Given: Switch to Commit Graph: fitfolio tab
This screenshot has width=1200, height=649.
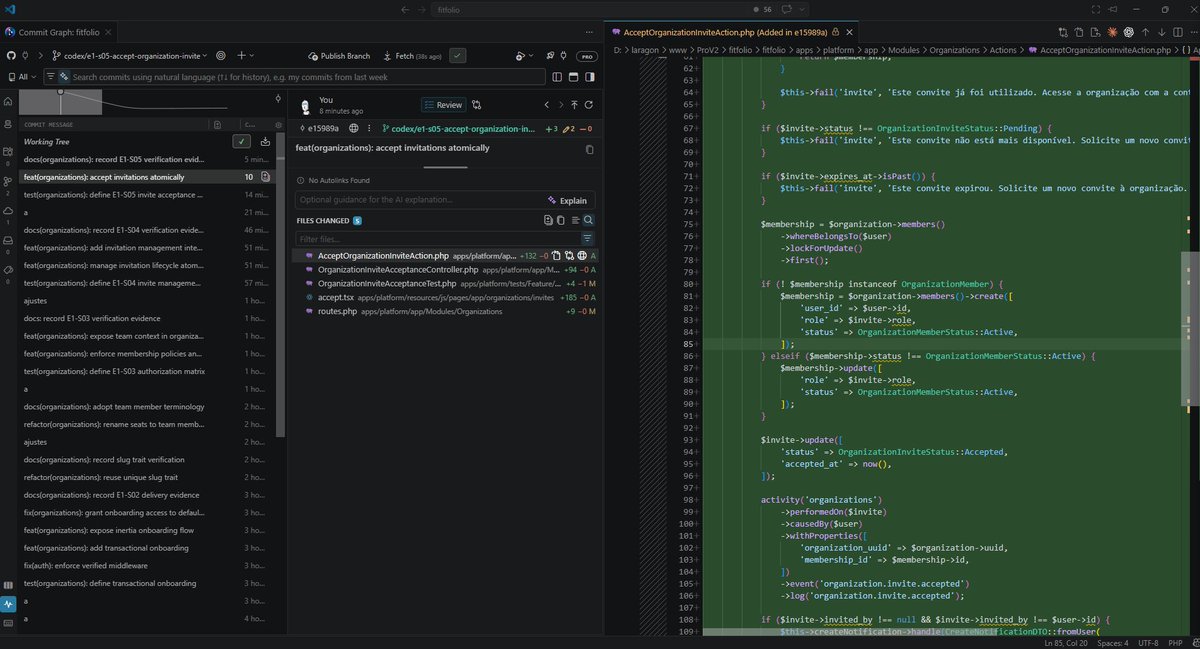Looking at the screenshot, I should point(60,32).
